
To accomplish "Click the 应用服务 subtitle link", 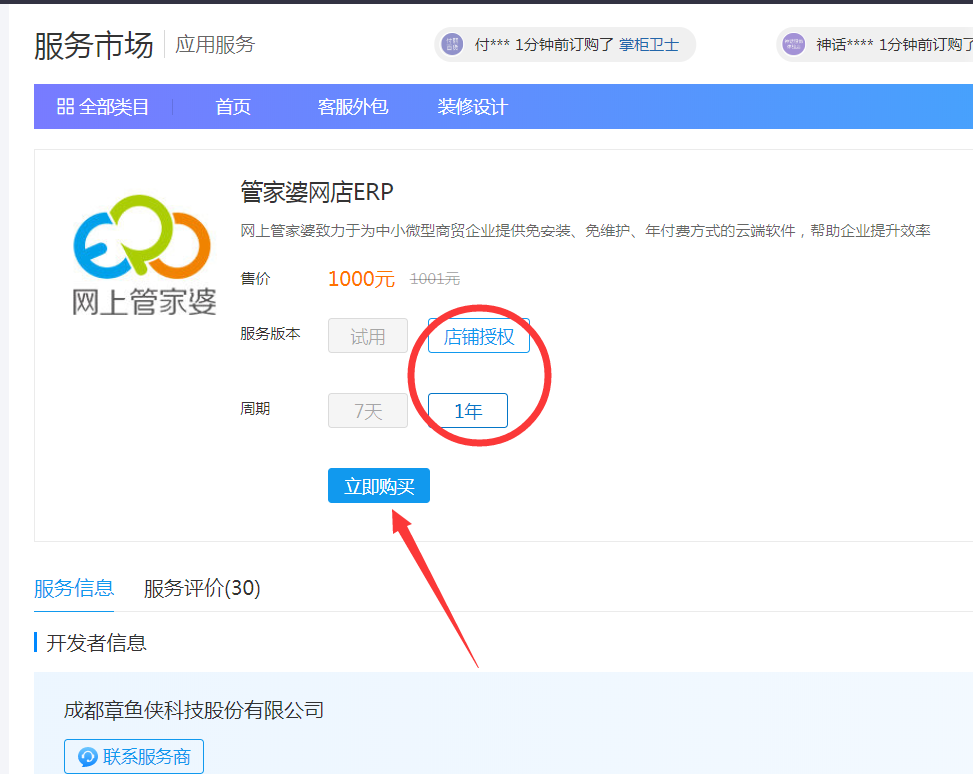I will point(215,45).
